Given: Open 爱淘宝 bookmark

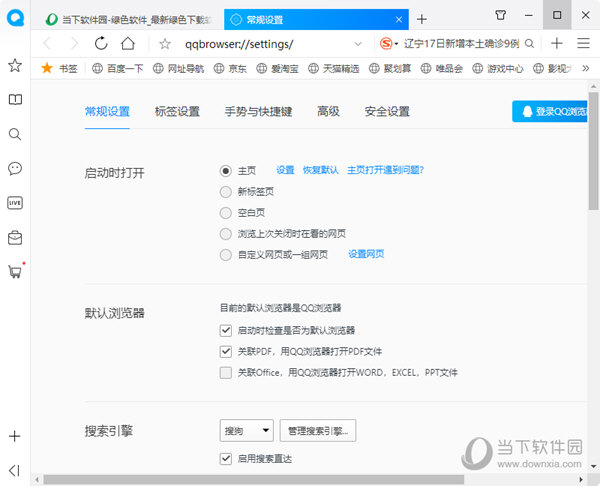Looking at the screenshot, I should click(x=277, y=68).
